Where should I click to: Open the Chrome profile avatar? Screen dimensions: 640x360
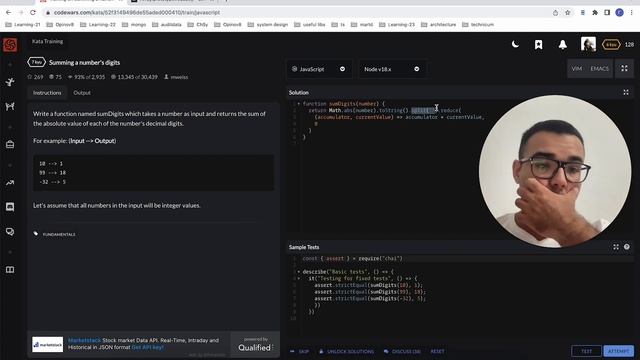point(619,13)
